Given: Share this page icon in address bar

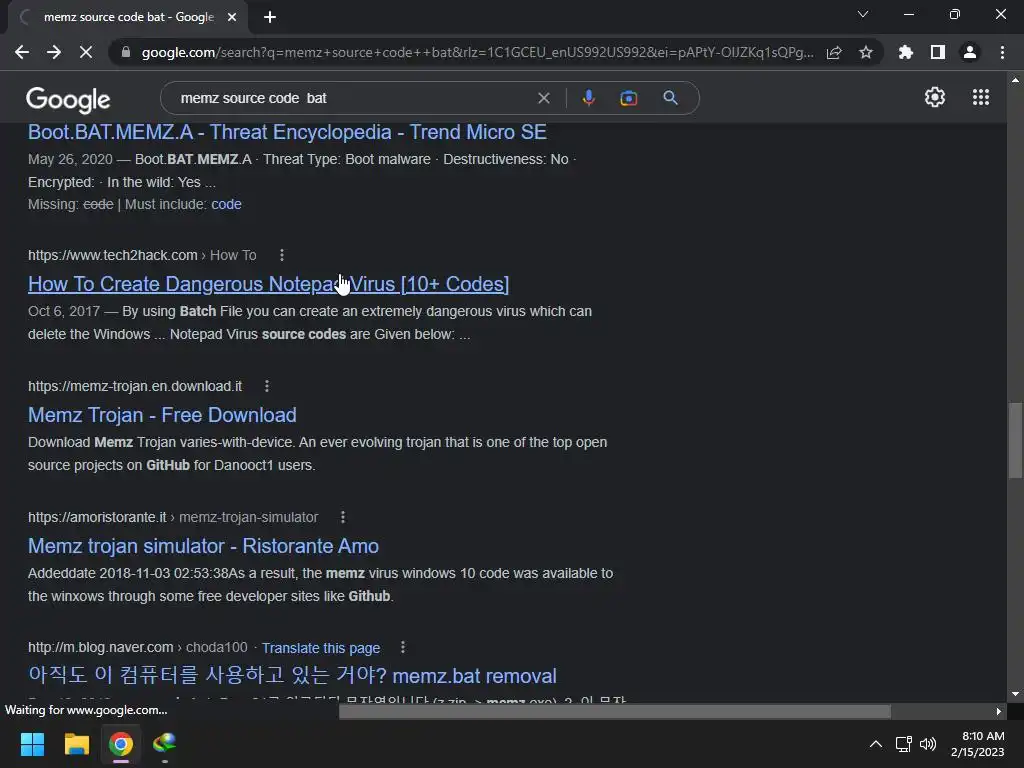Looking at the screenshot, I should [x=834, y=52].
